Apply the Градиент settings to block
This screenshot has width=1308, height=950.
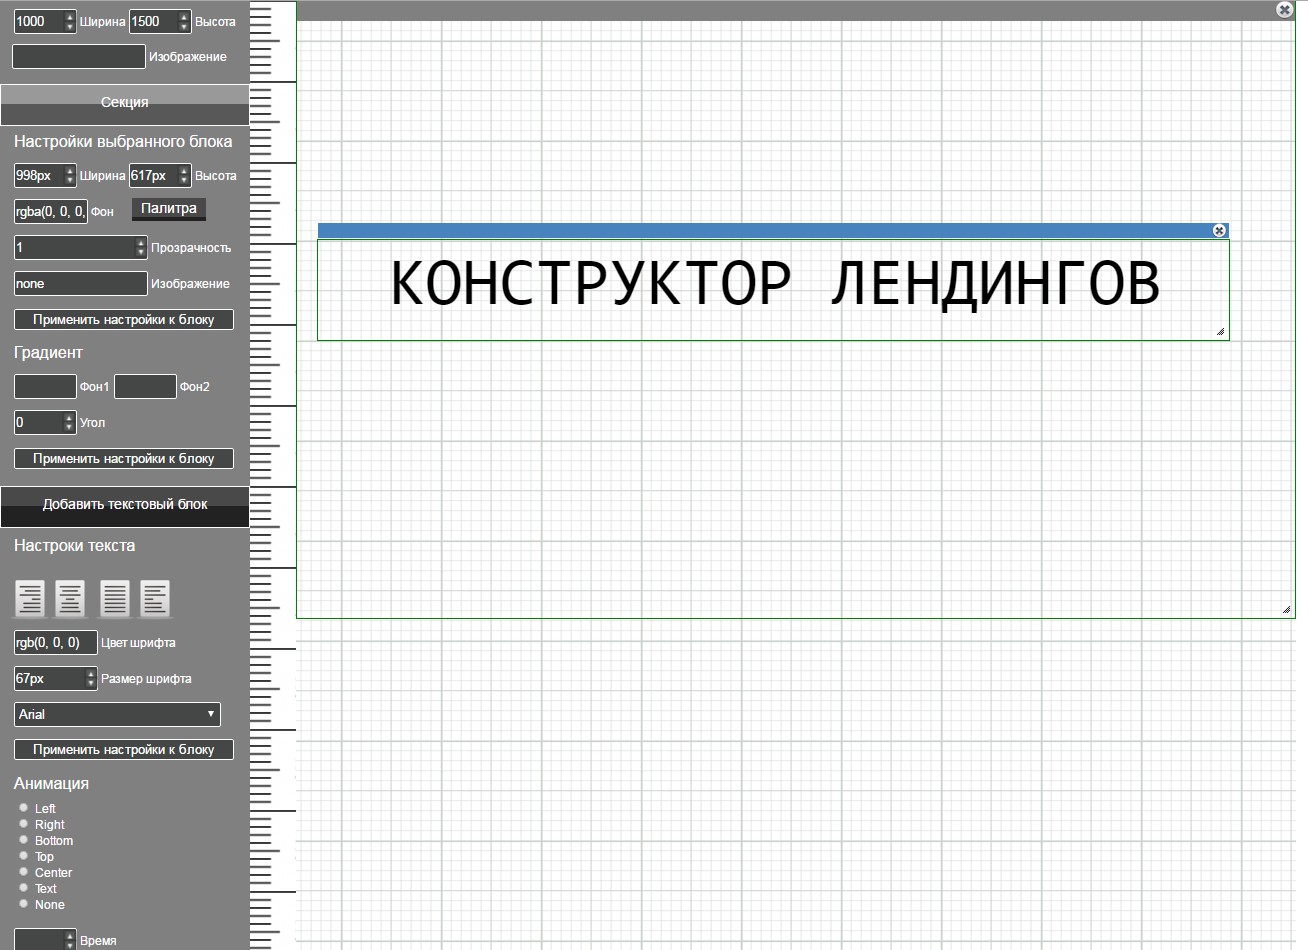click(124, 459)
